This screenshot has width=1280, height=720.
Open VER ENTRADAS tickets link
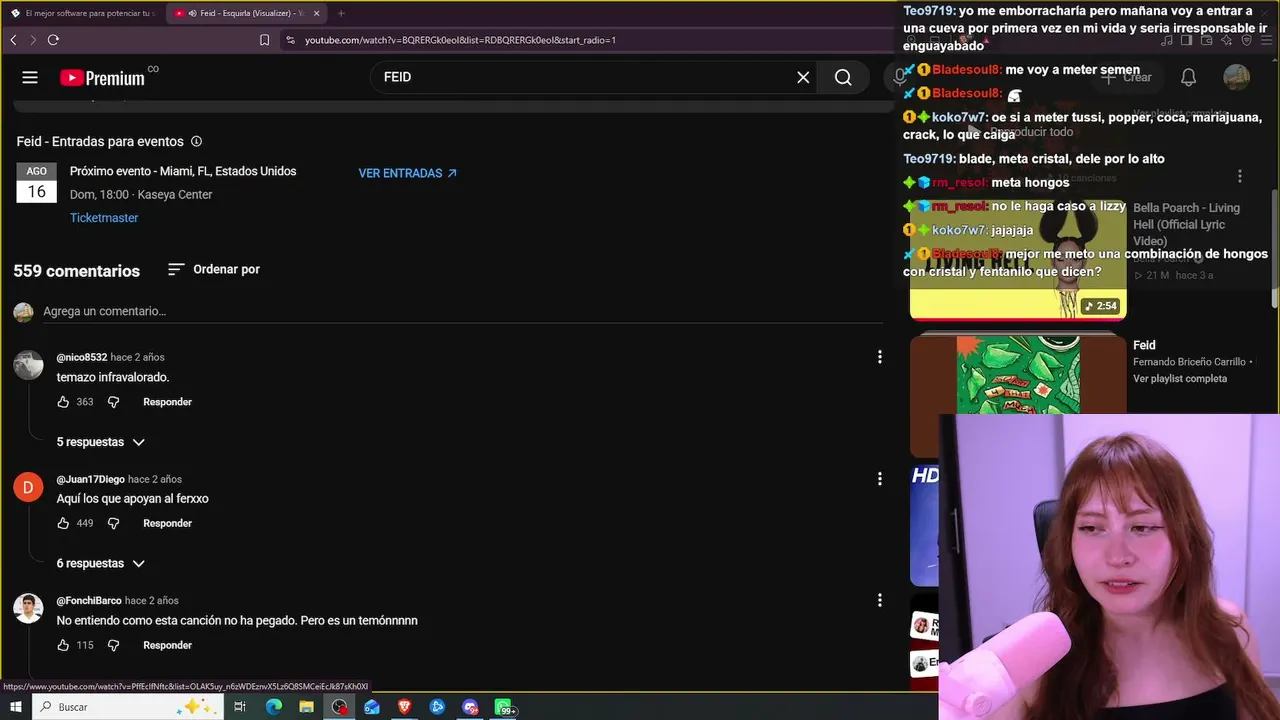408,173
